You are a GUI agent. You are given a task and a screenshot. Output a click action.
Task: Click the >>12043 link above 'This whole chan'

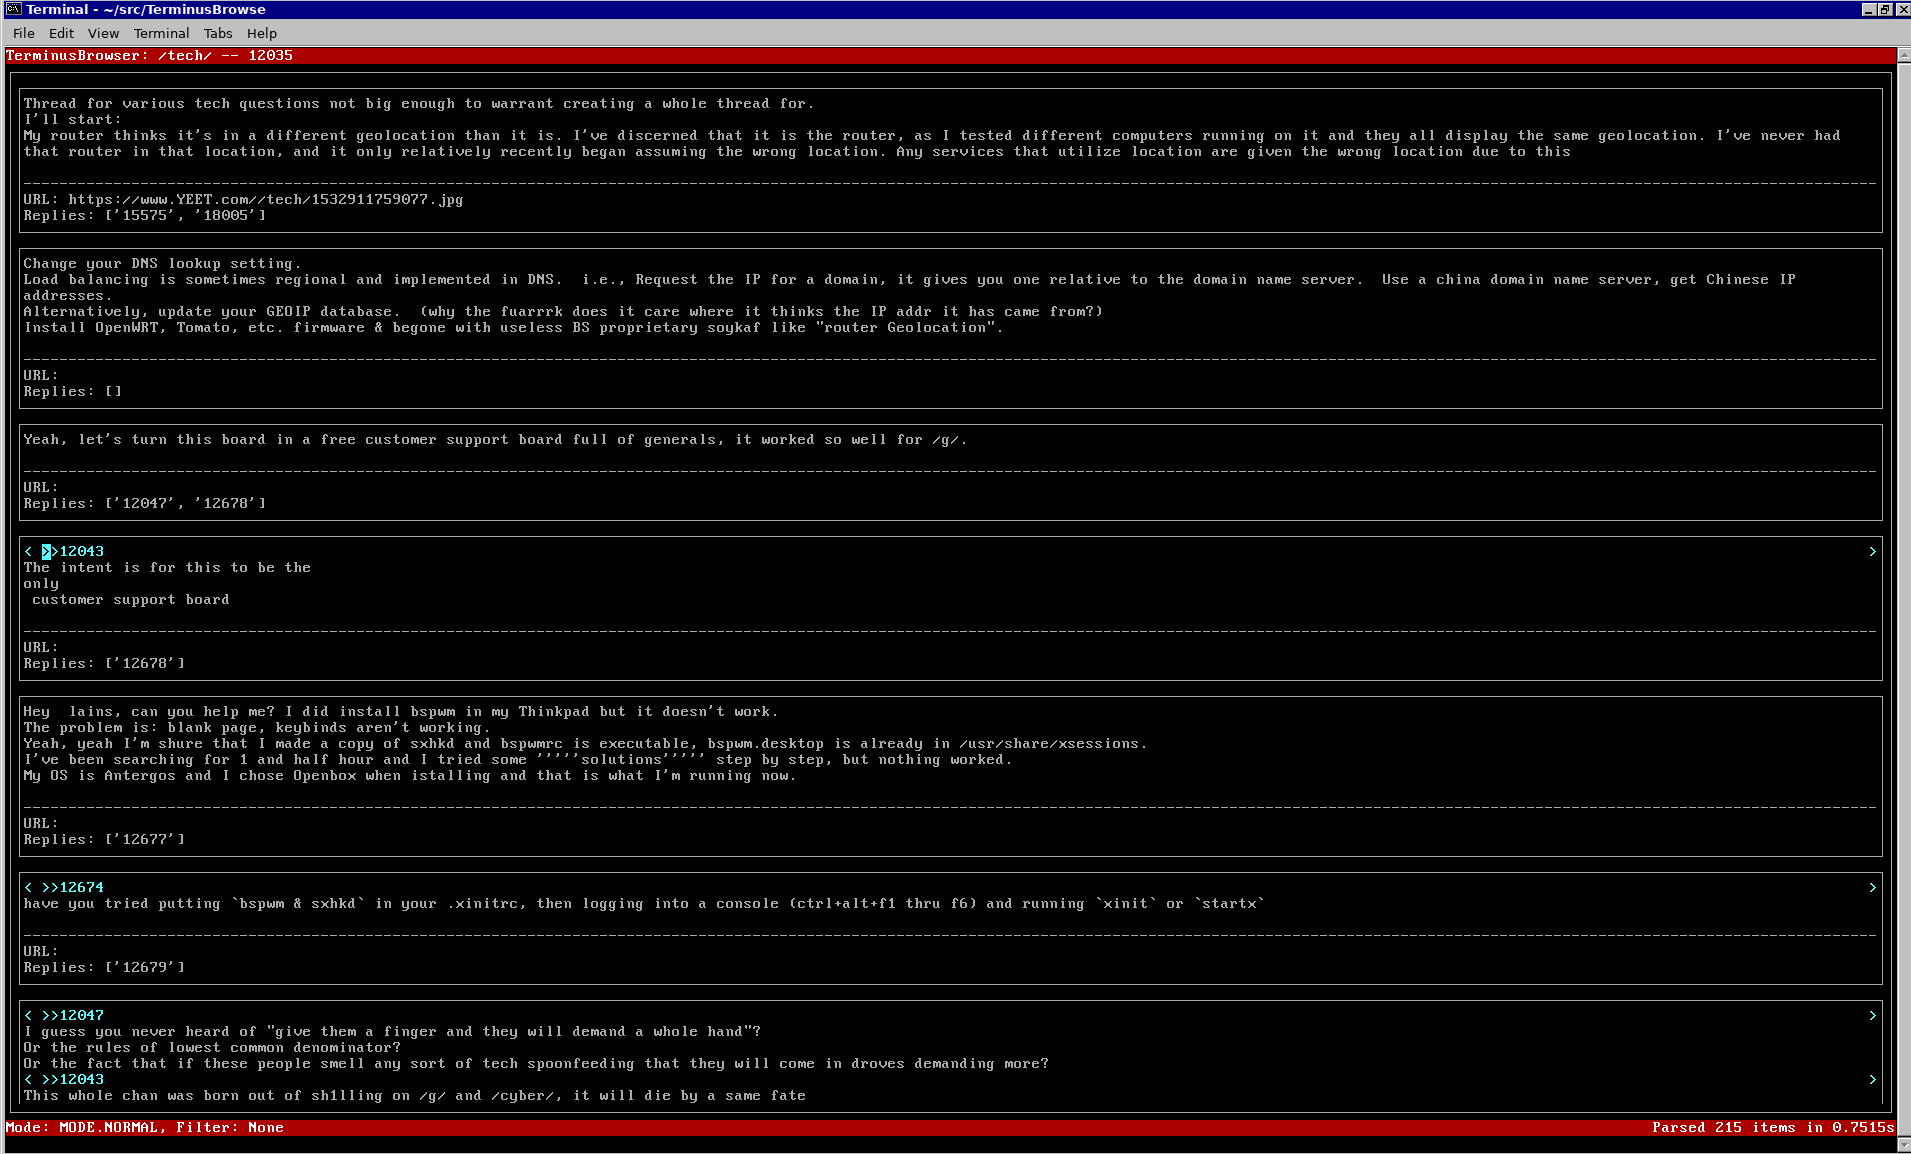73,1079
